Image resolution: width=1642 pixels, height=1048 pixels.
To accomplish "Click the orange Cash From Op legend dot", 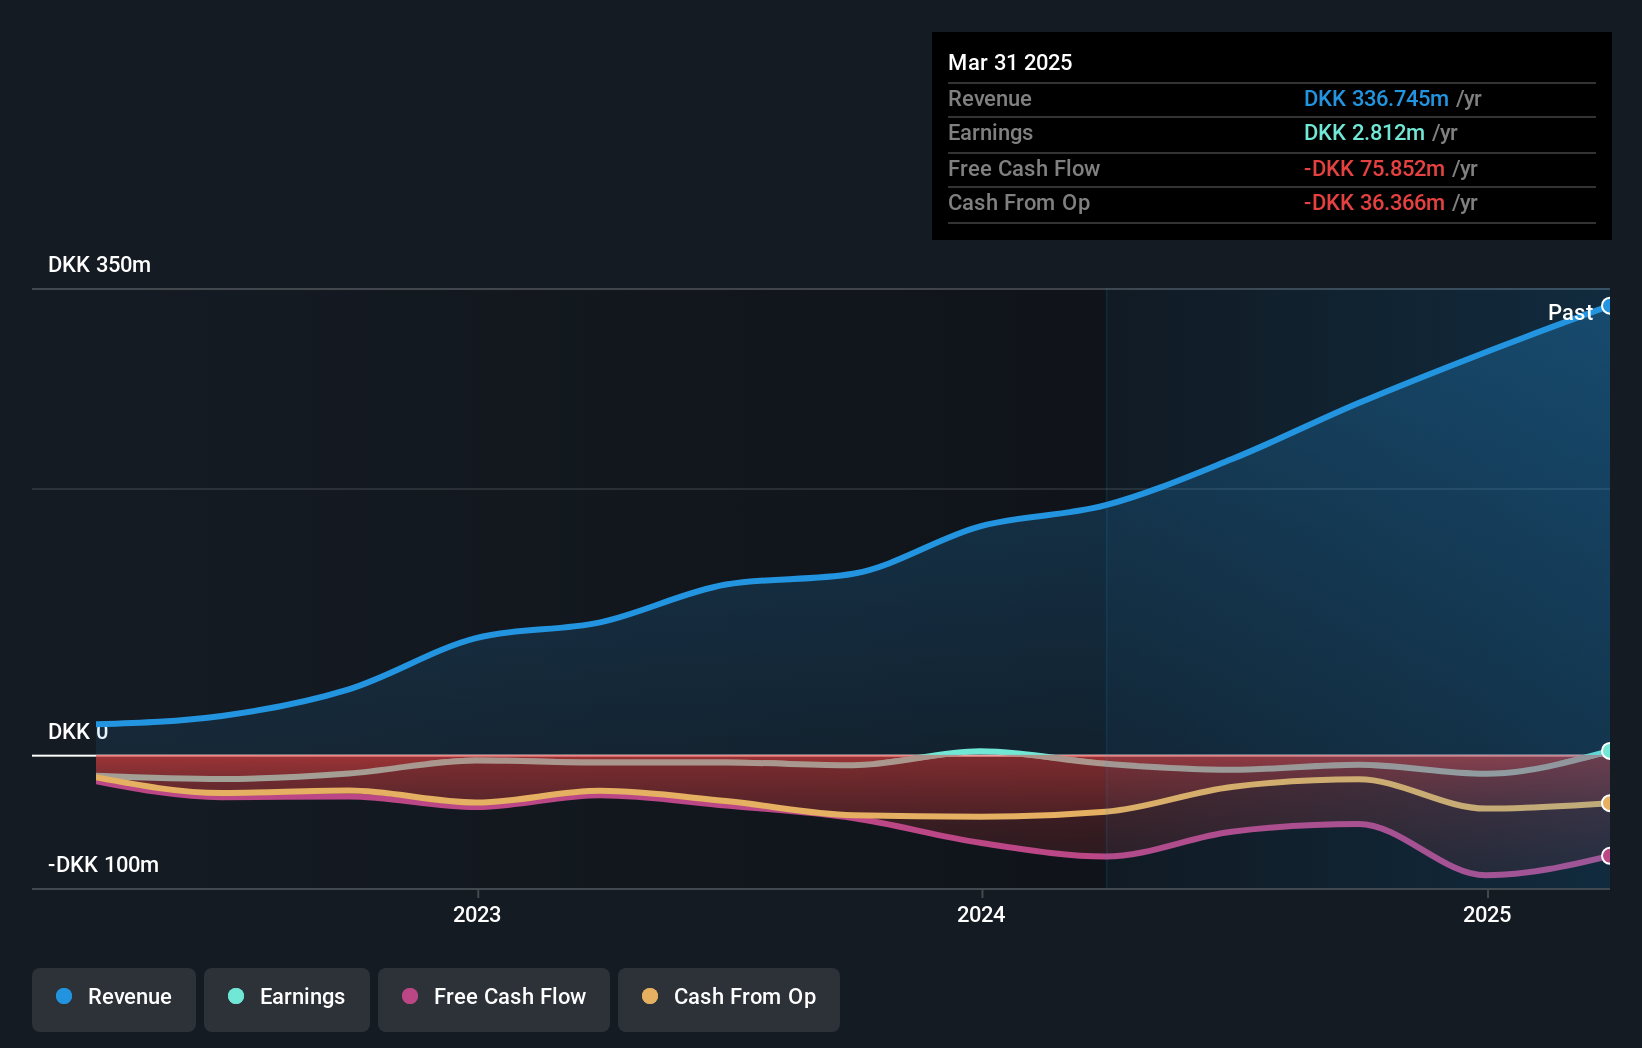I will (x=650, y=997).
